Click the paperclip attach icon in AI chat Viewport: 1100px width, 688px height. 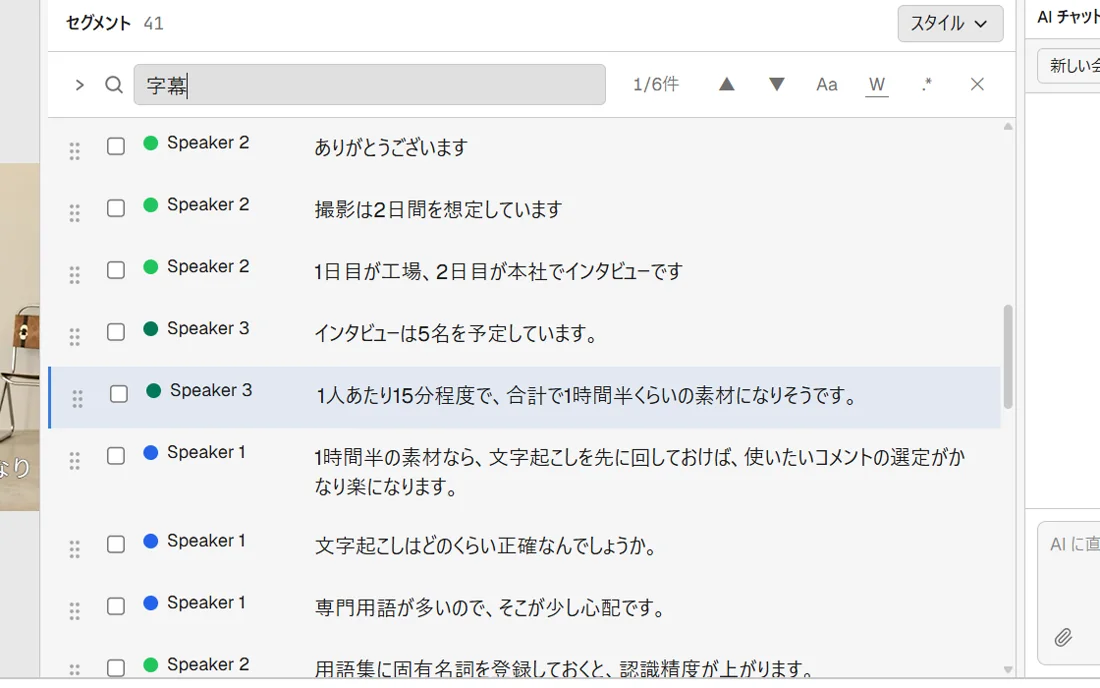pyautogui.click(x=1064, y=637)
